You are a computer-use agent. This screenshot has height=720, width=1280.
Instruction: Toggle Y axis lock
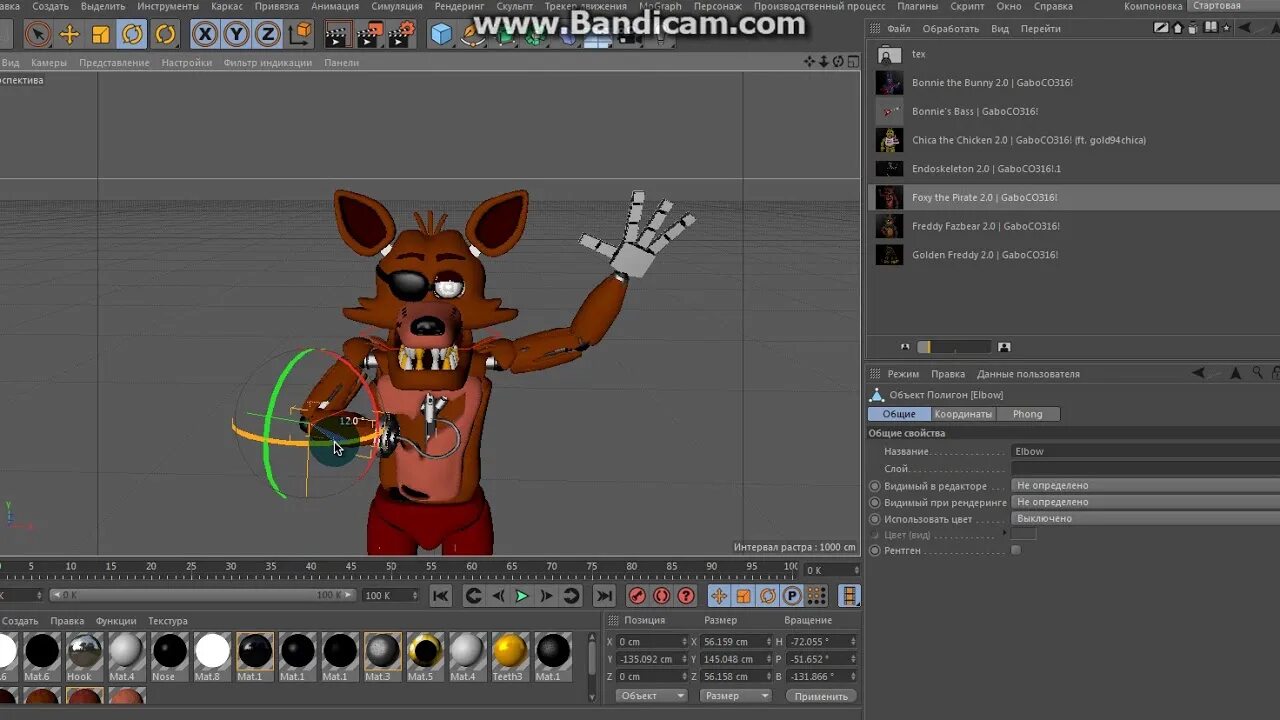click(x=236, y=35)
